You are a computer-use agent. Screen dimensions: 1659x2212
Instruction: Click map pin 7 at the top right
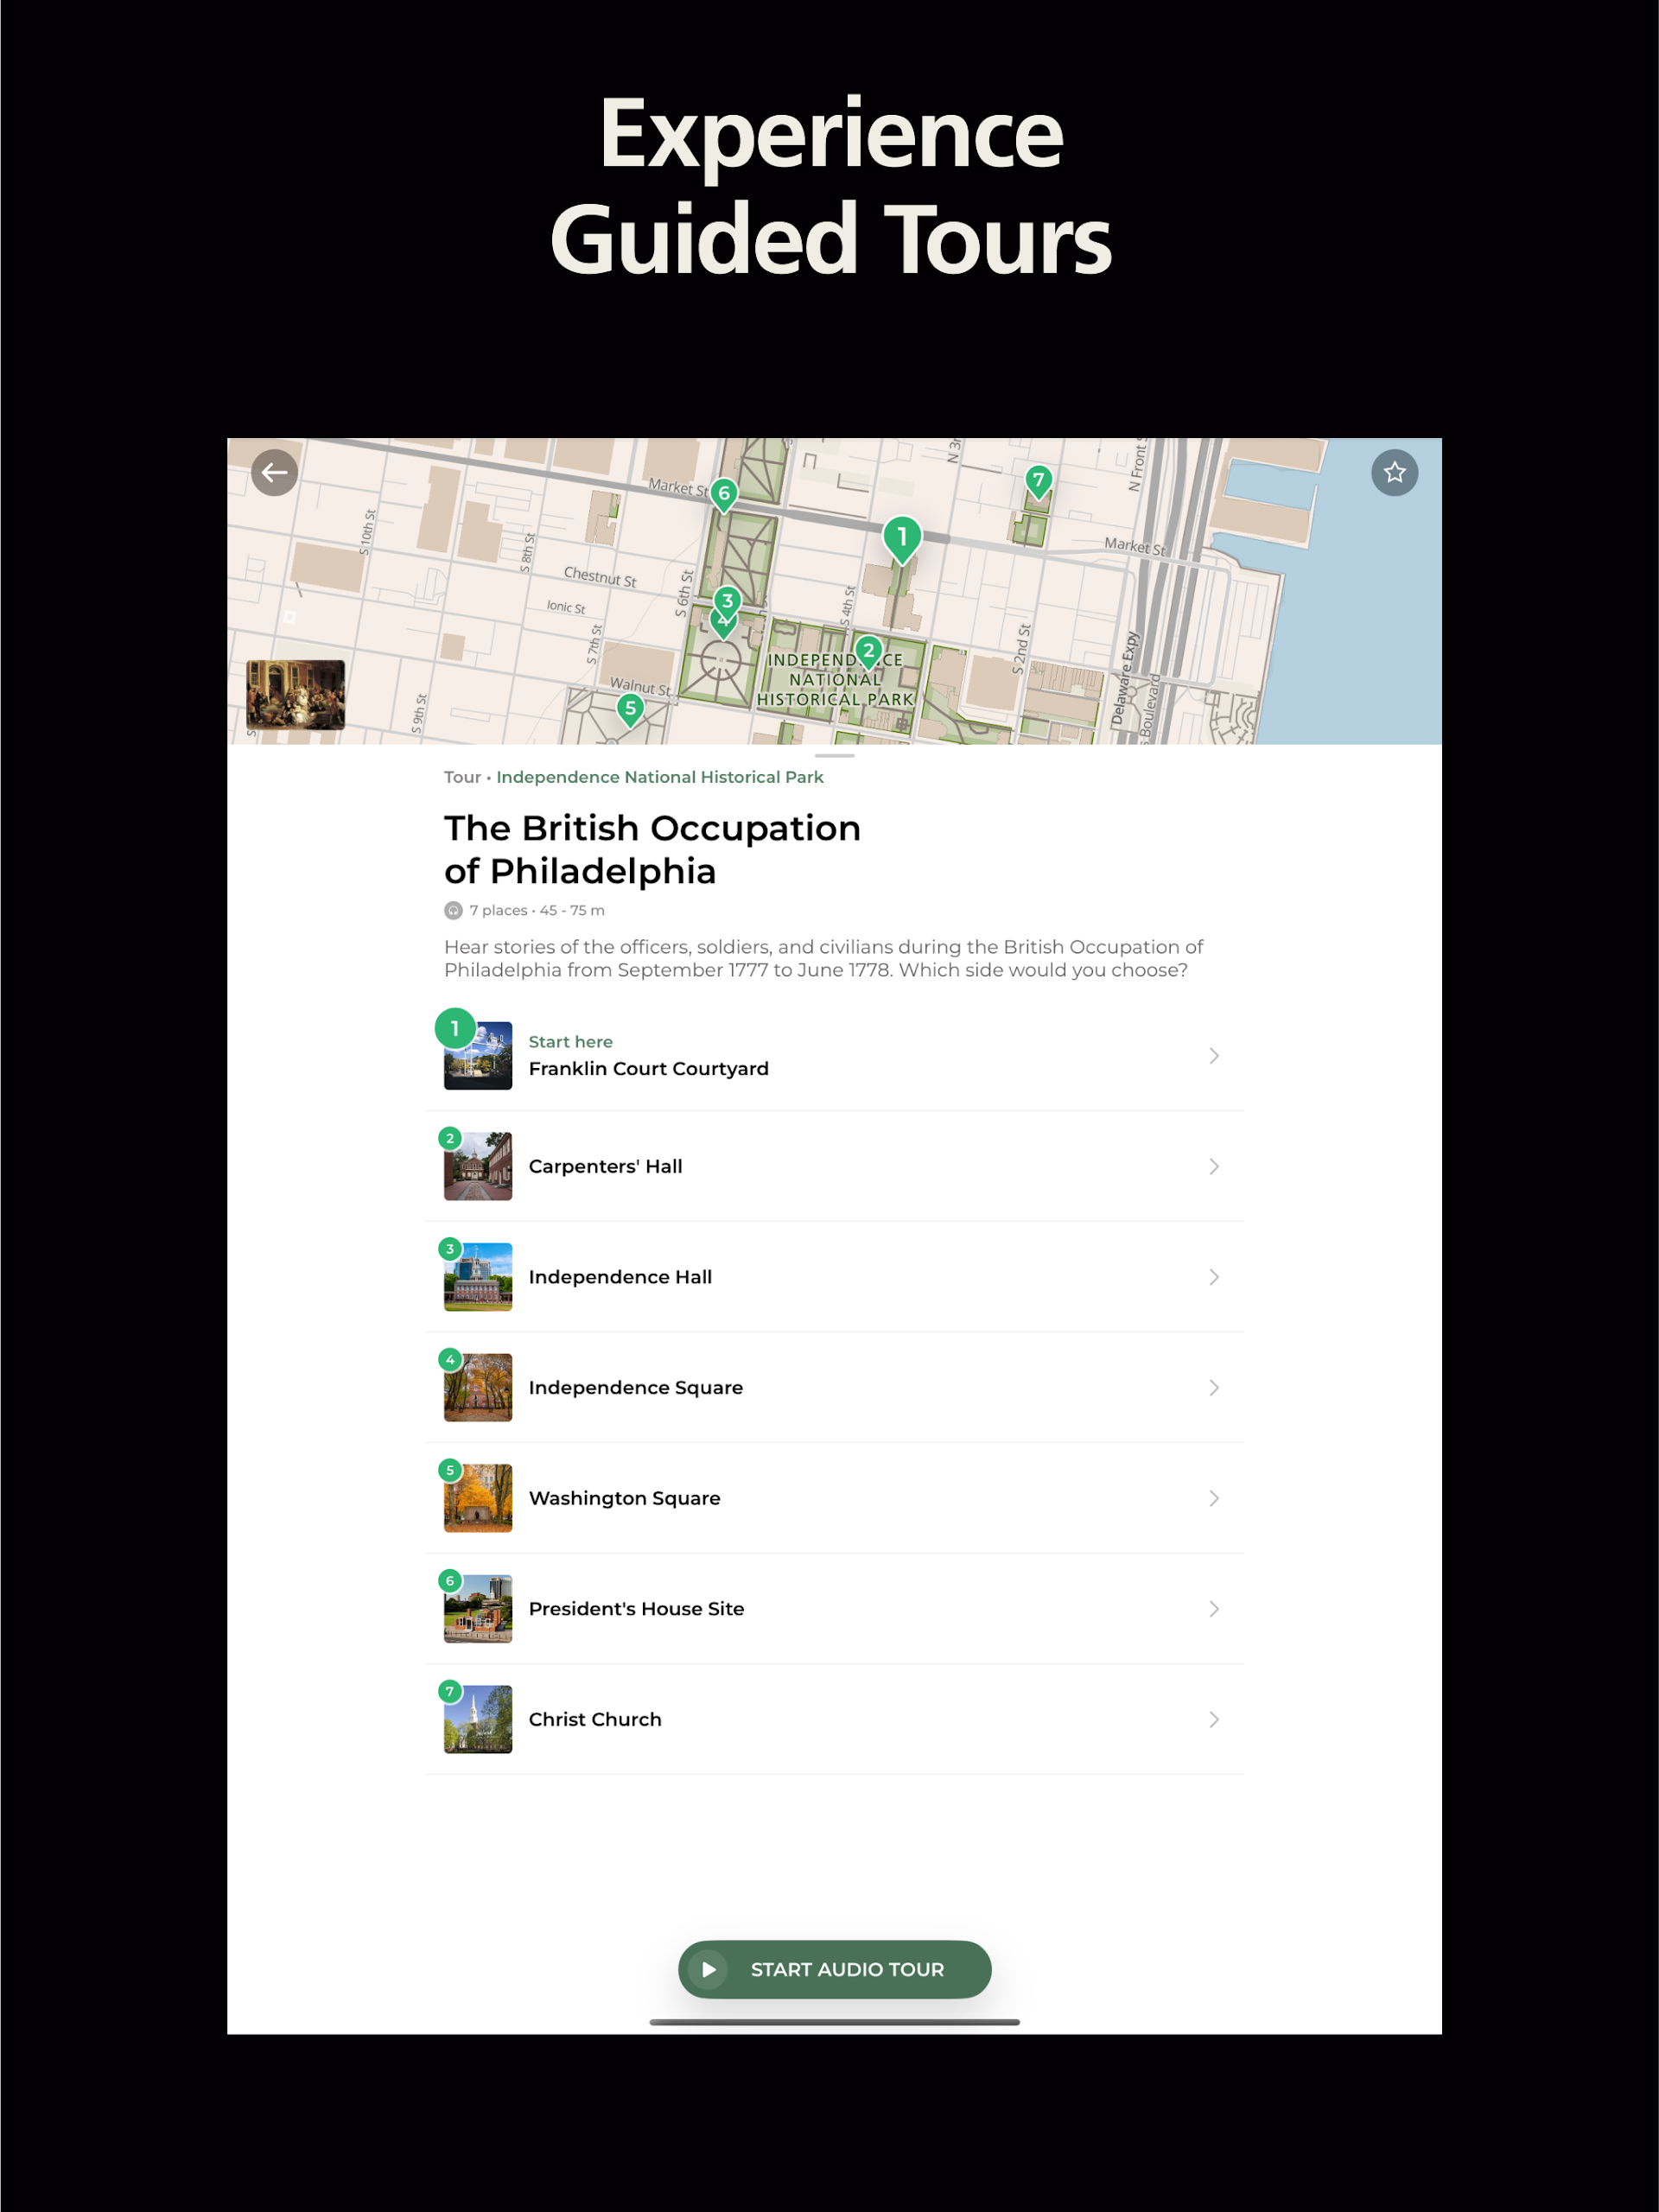click(x=1038, y=482)
